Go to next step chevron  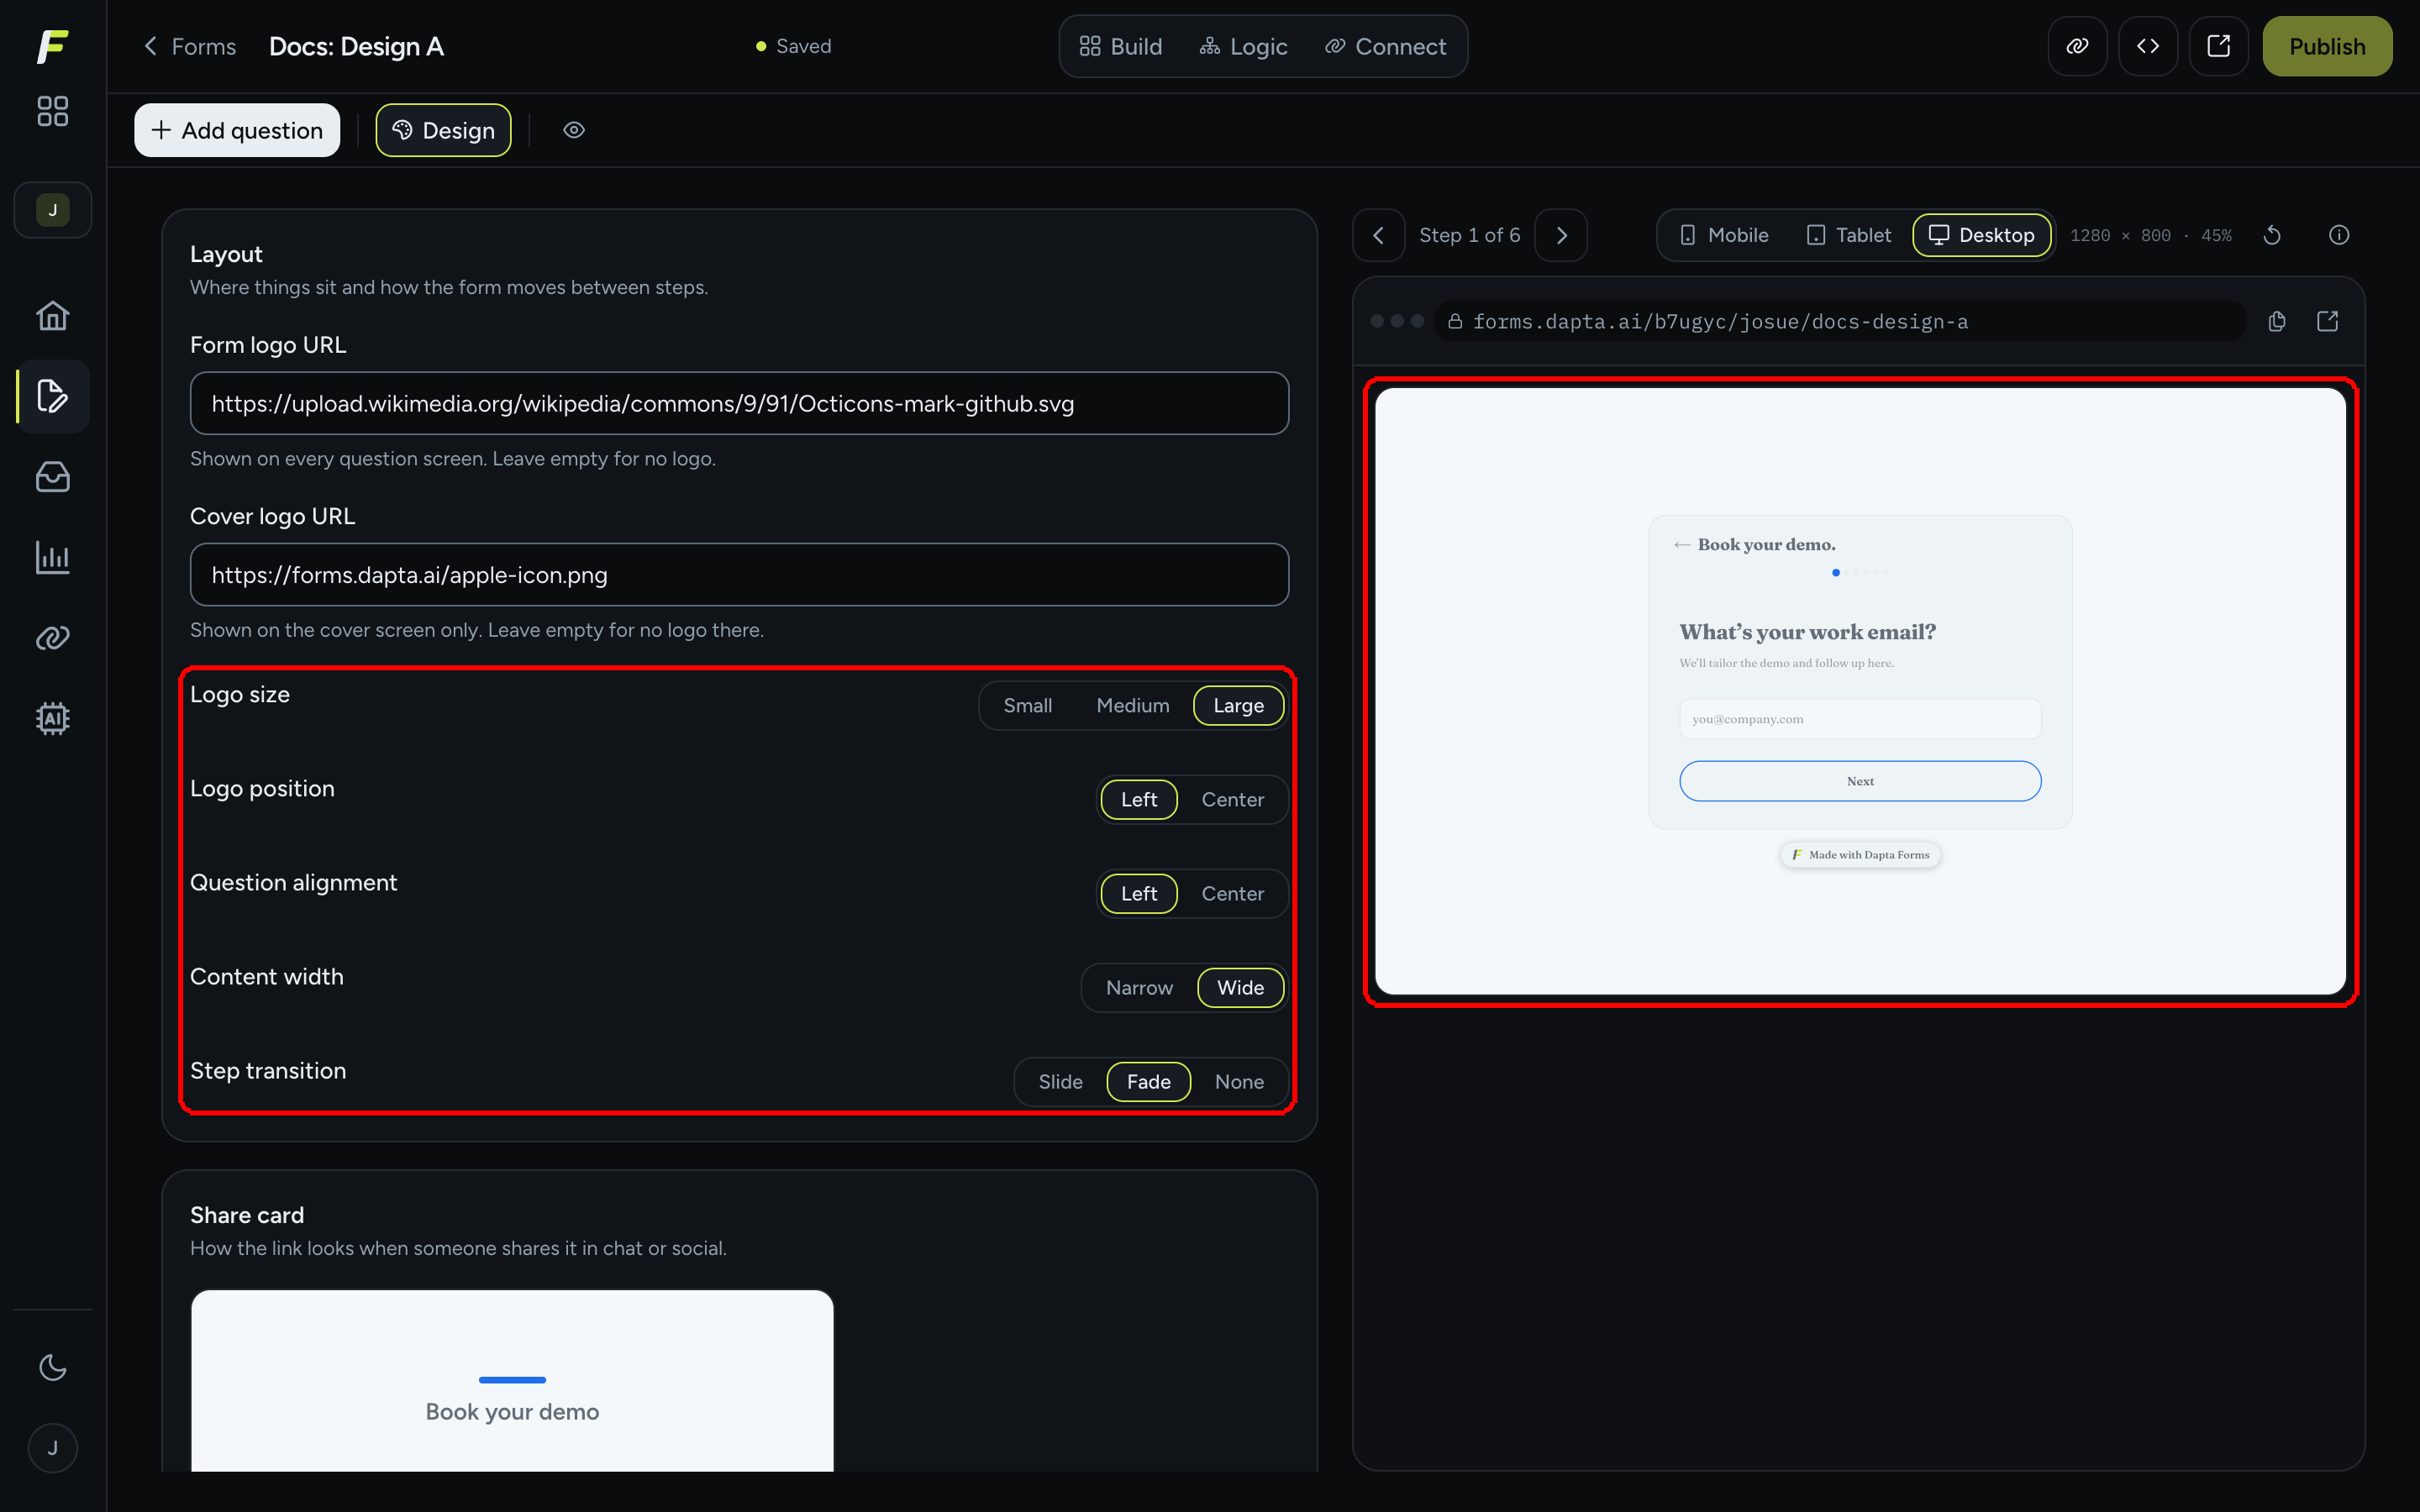(1561, 235)
